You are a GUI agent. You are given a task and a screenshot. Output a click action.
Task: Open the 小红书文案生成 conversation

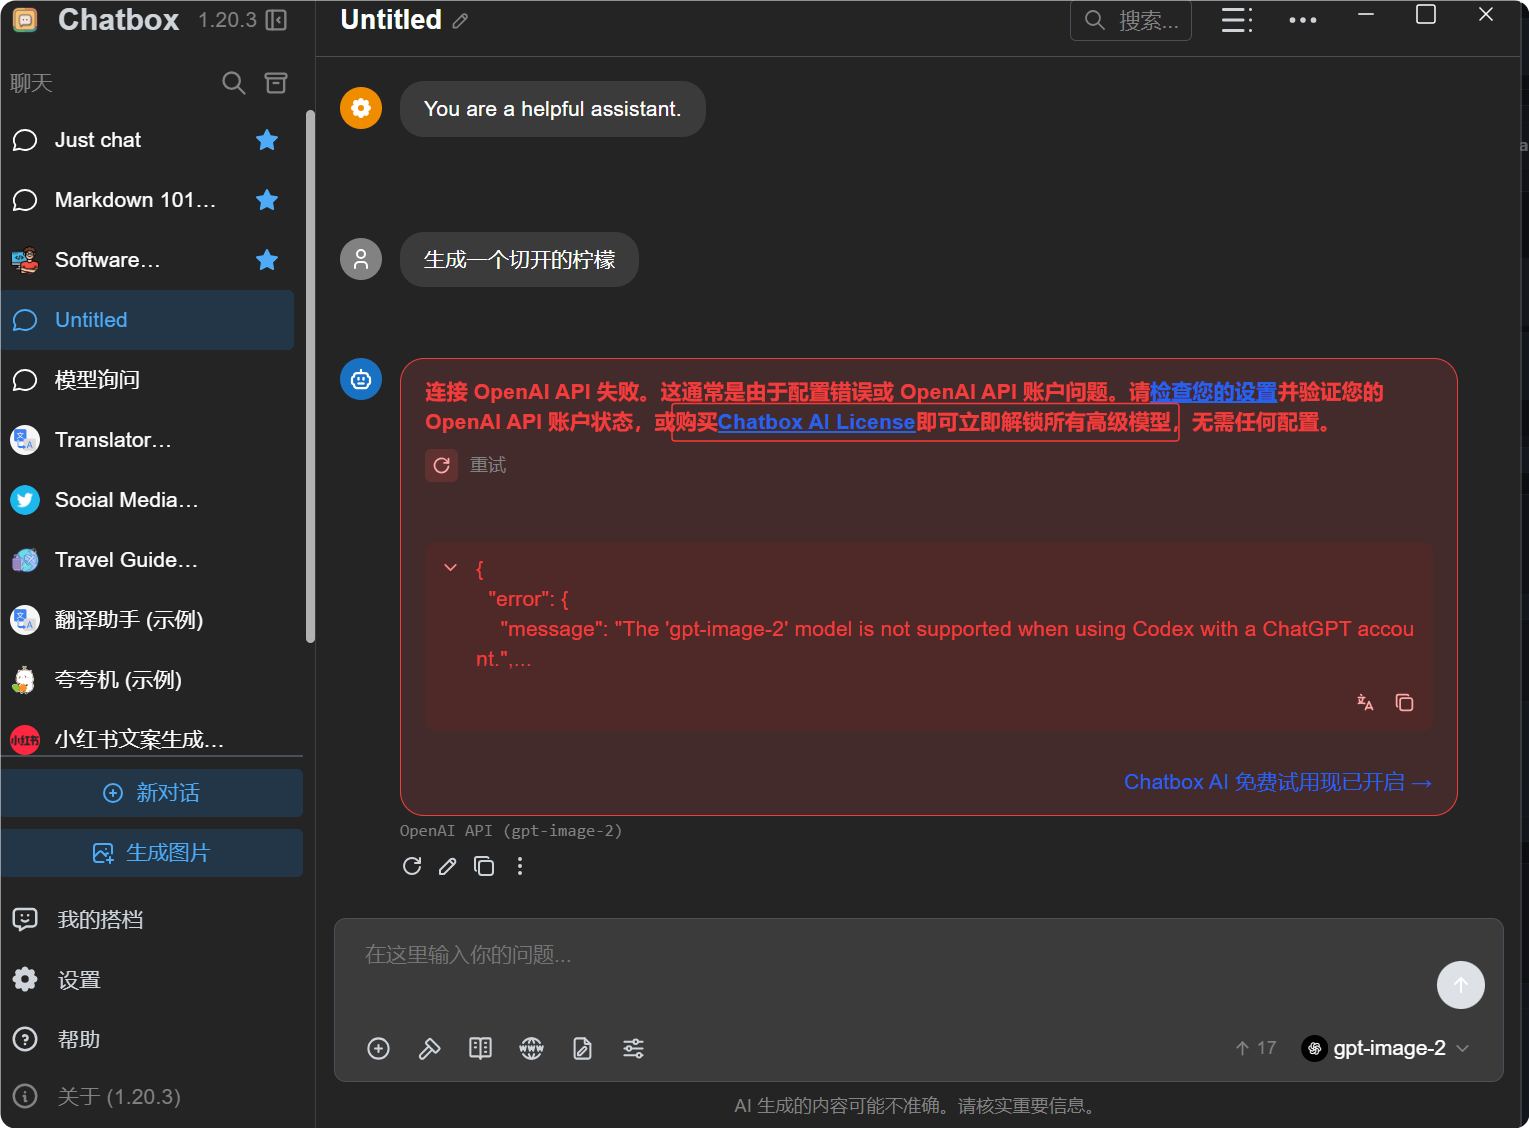(148, 739)
